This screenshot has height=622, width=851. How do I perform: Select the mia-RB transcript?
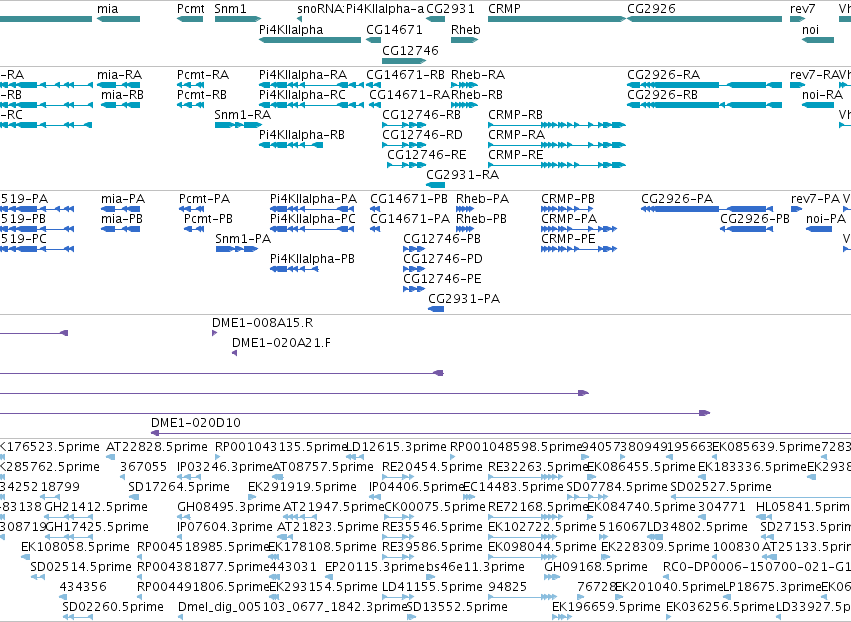[120, 105]
